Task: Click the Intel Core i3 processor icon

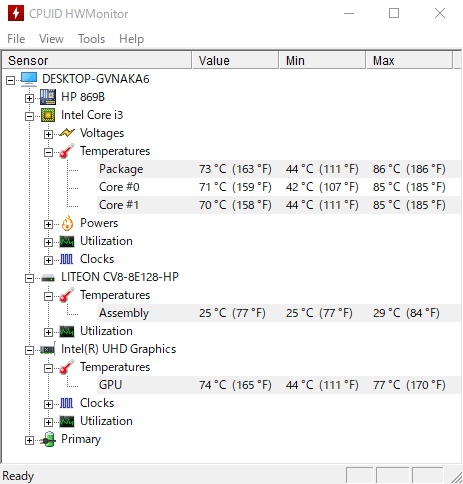Action: point(48,115)
